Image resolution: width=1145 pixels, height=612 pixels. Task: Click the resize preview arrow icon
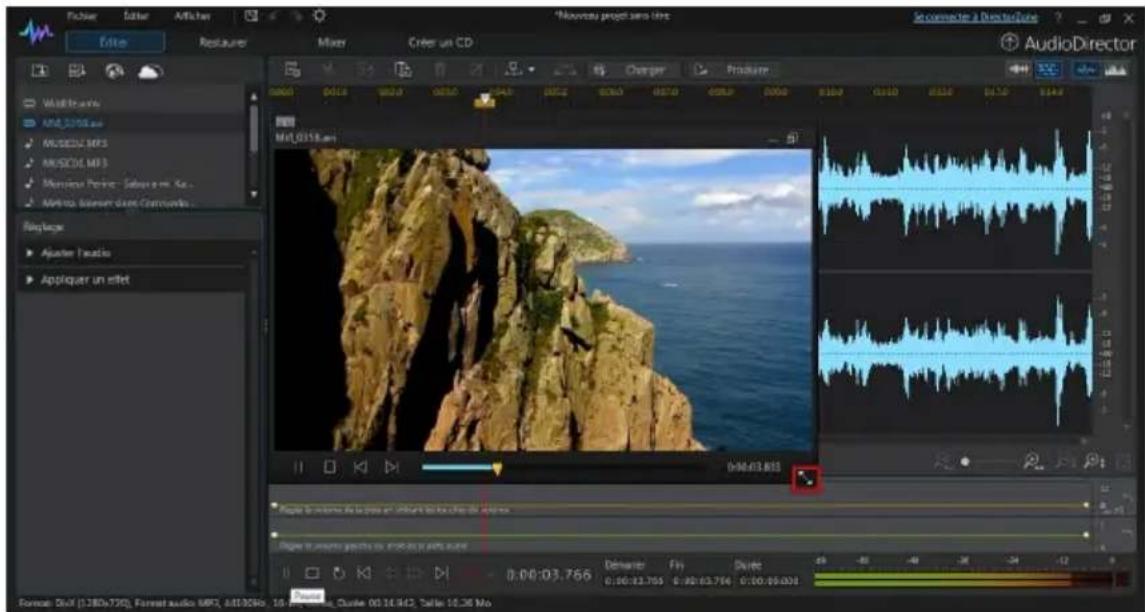(x=806, y=479)
